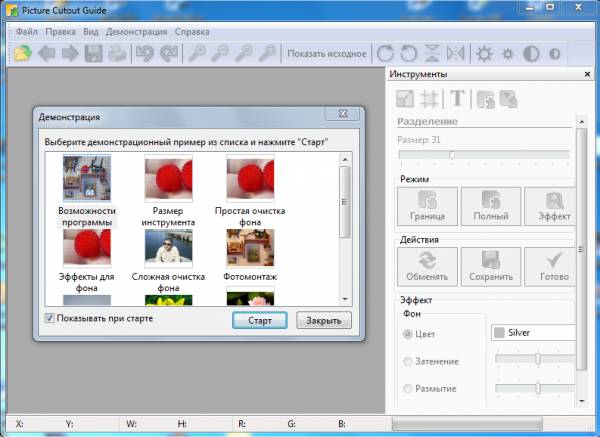Click the tools panel scroll down arrow

pyautogui.click(x=582, y=401)
